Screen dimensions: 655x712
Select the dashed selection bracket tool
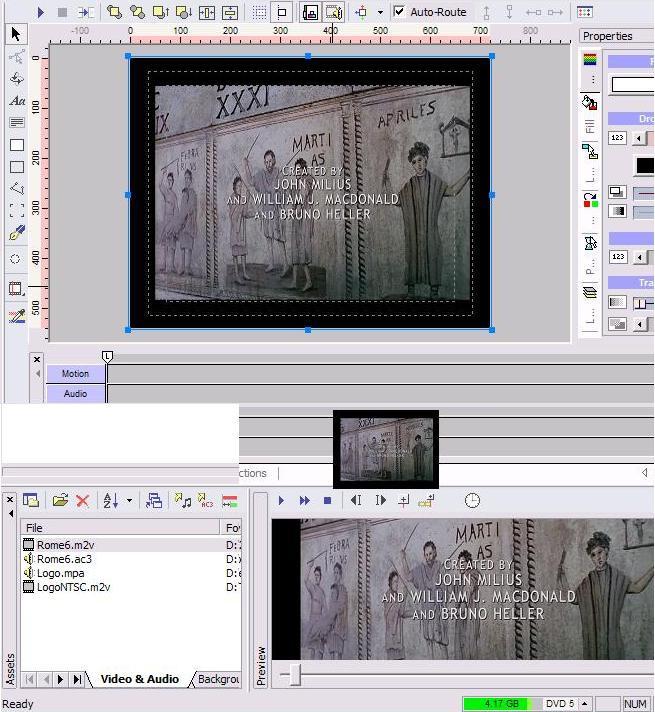click(x=17, y=210)
